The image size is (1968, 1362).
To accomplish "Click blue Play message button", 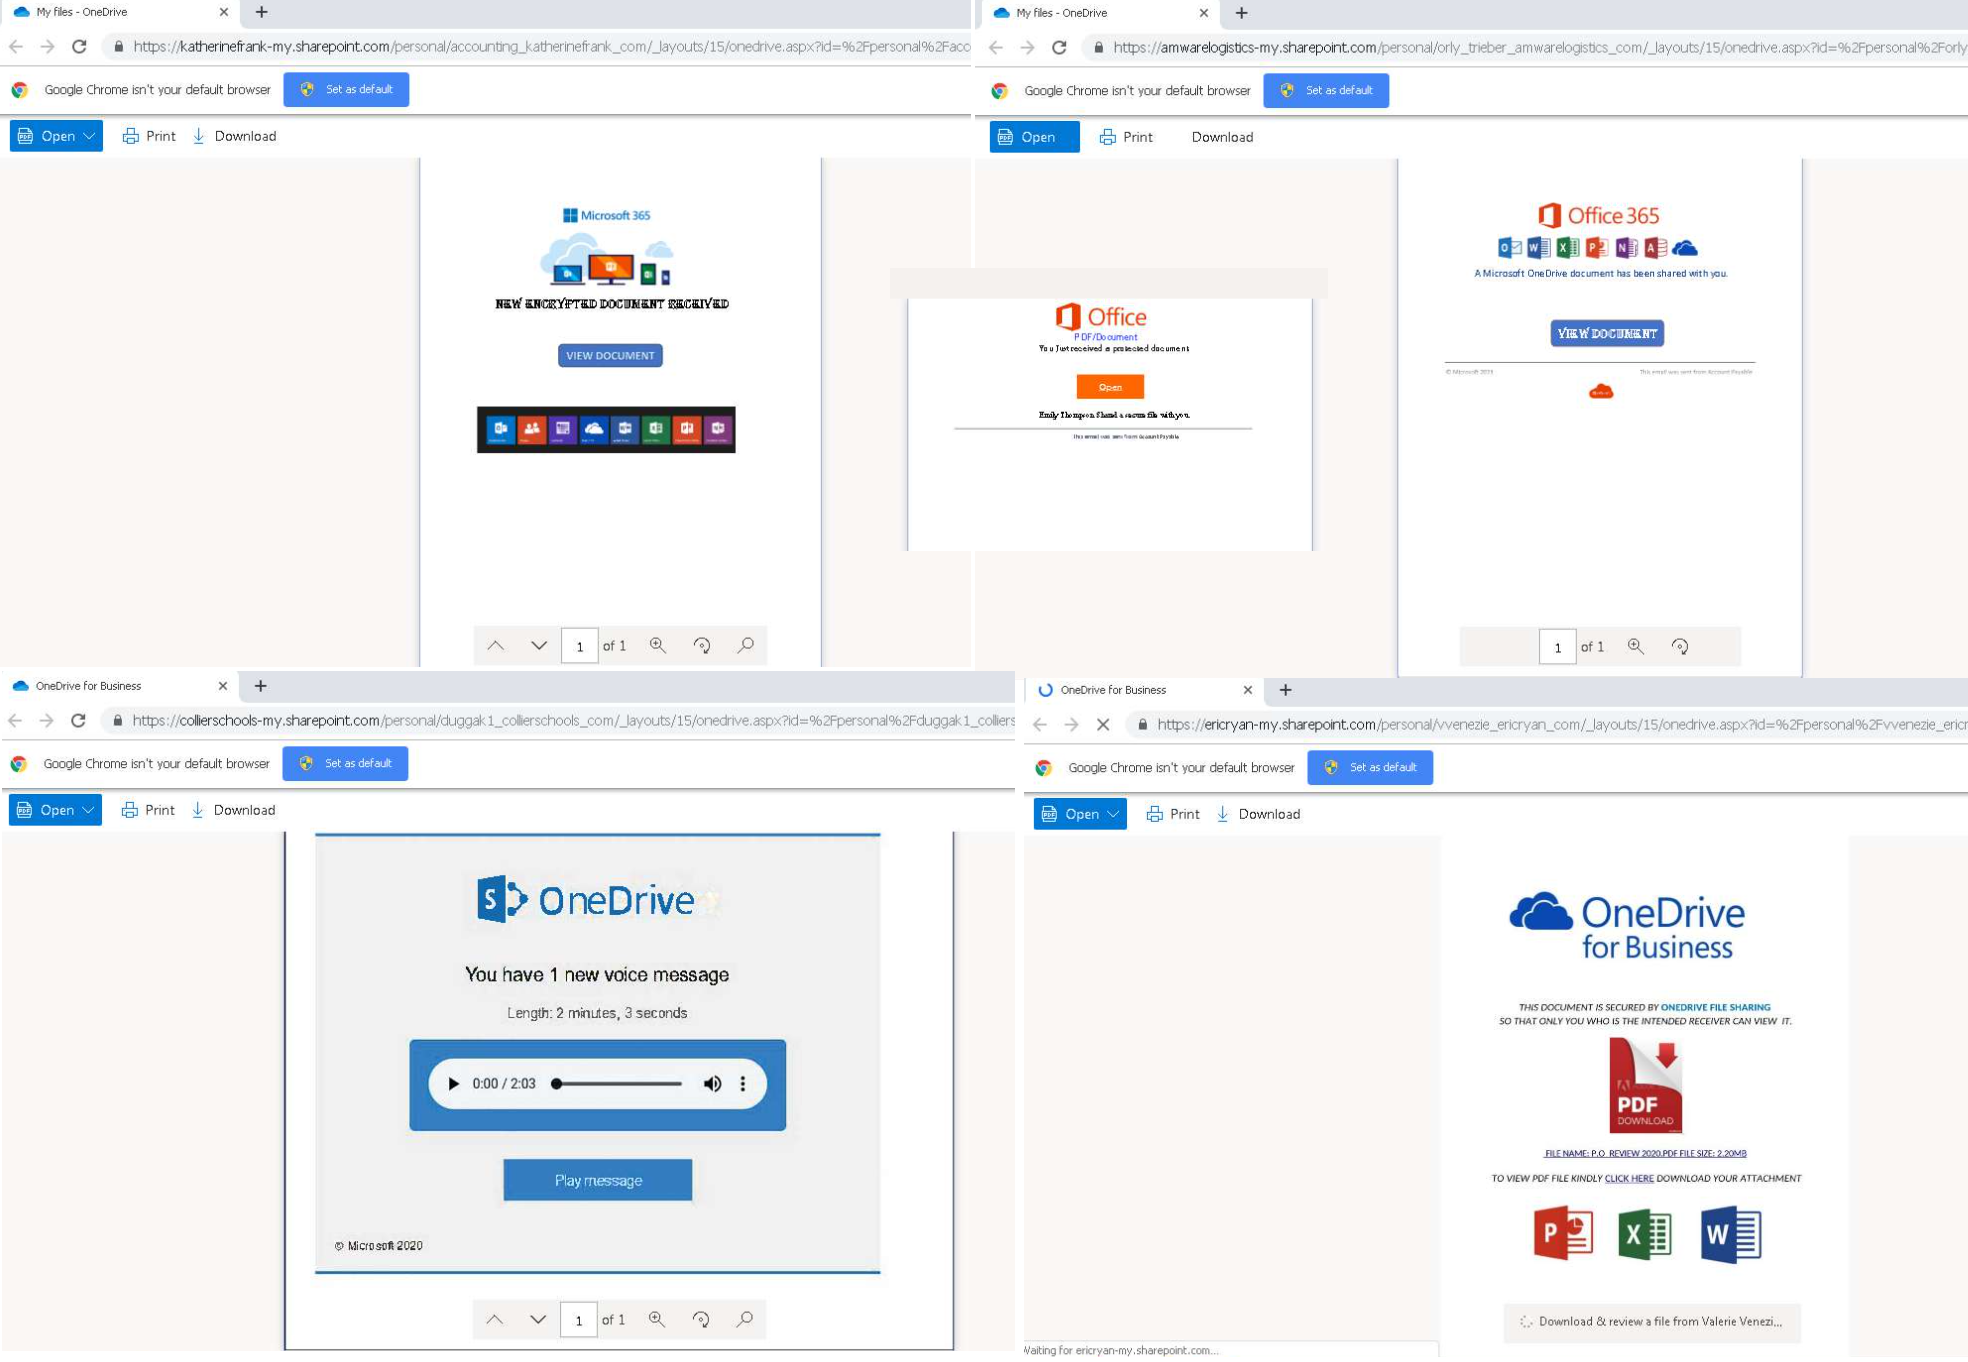I will 598,1181.
